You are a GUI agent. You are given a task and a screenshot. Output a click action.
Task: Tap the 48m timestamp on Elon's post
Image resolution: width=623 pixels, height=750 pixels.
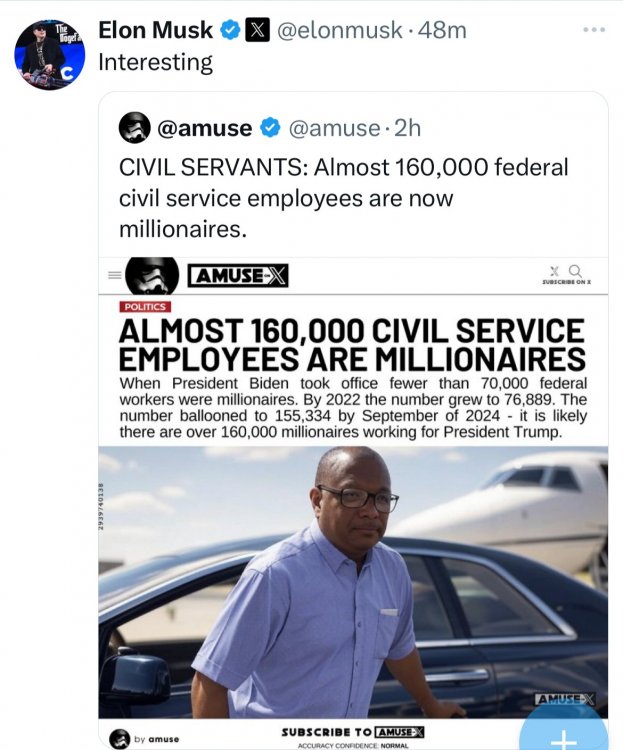(443, 31)
